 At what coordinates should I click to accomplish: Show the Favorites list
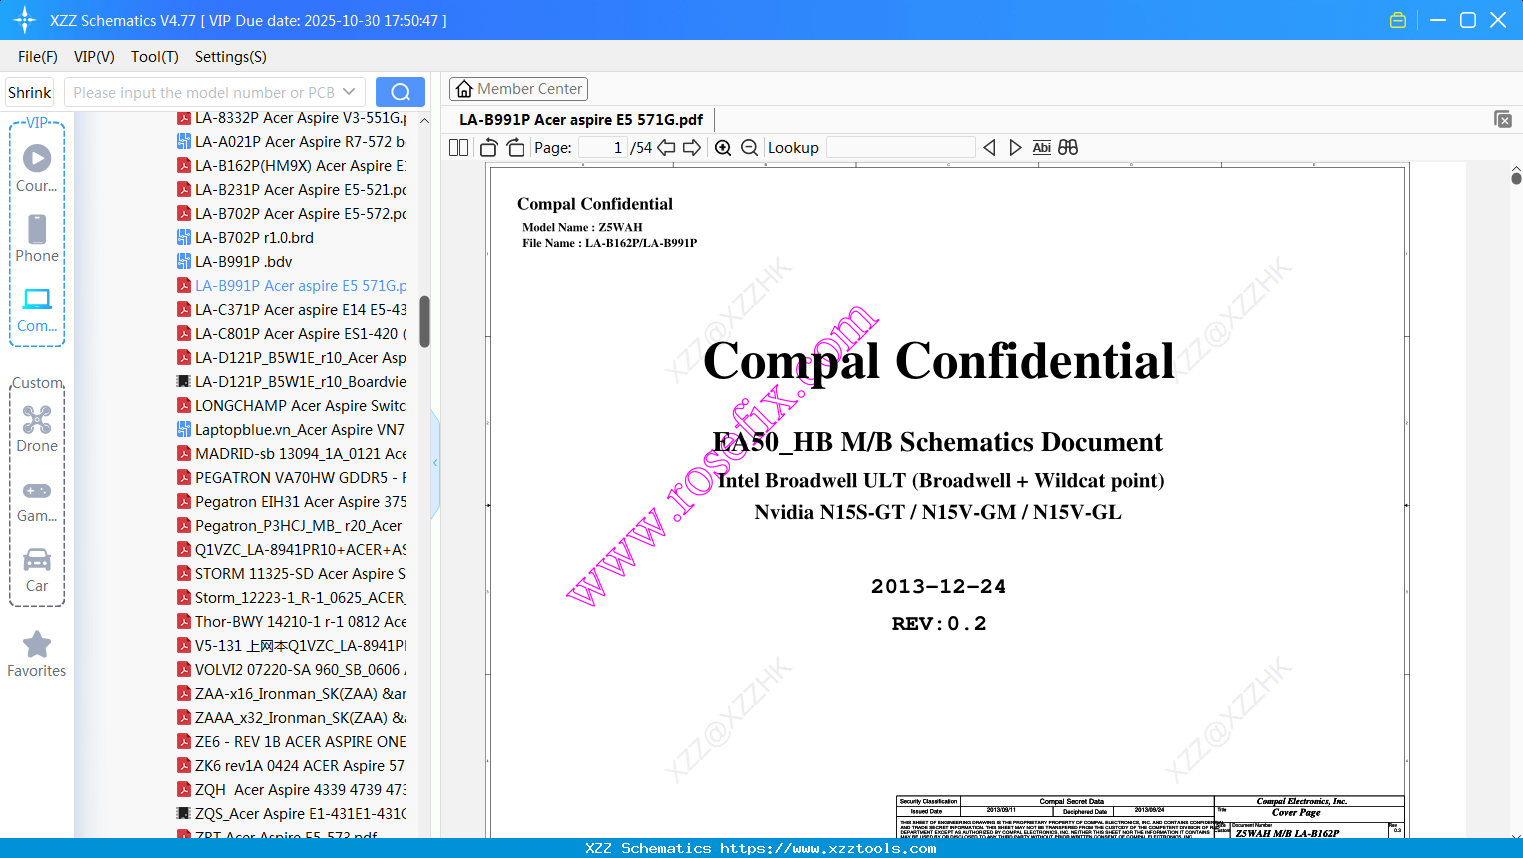tap(37, 654)
